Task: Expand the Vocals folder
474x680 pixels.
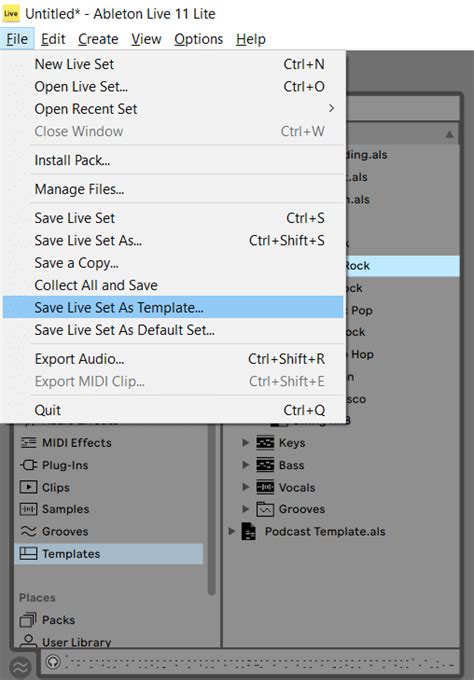Action: point(245,487)
